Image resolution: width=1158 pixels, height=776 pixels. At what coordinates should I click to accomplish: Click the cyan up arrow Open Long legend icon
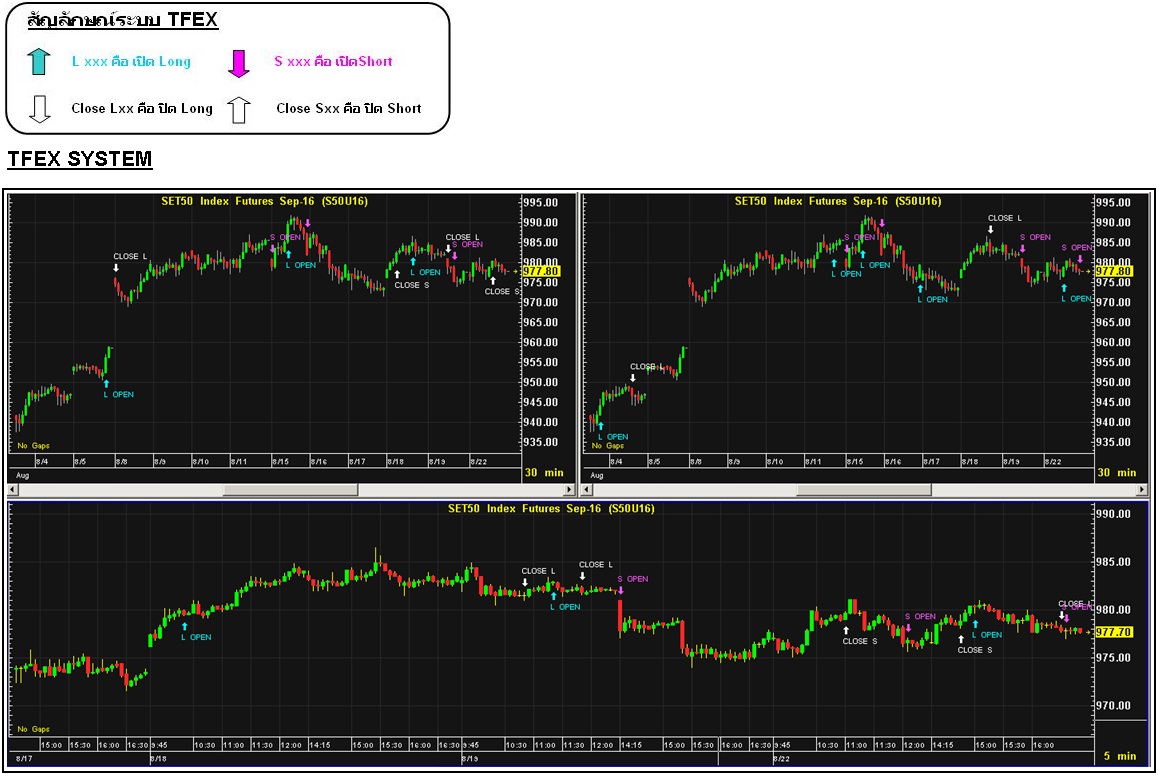[39, 62]
